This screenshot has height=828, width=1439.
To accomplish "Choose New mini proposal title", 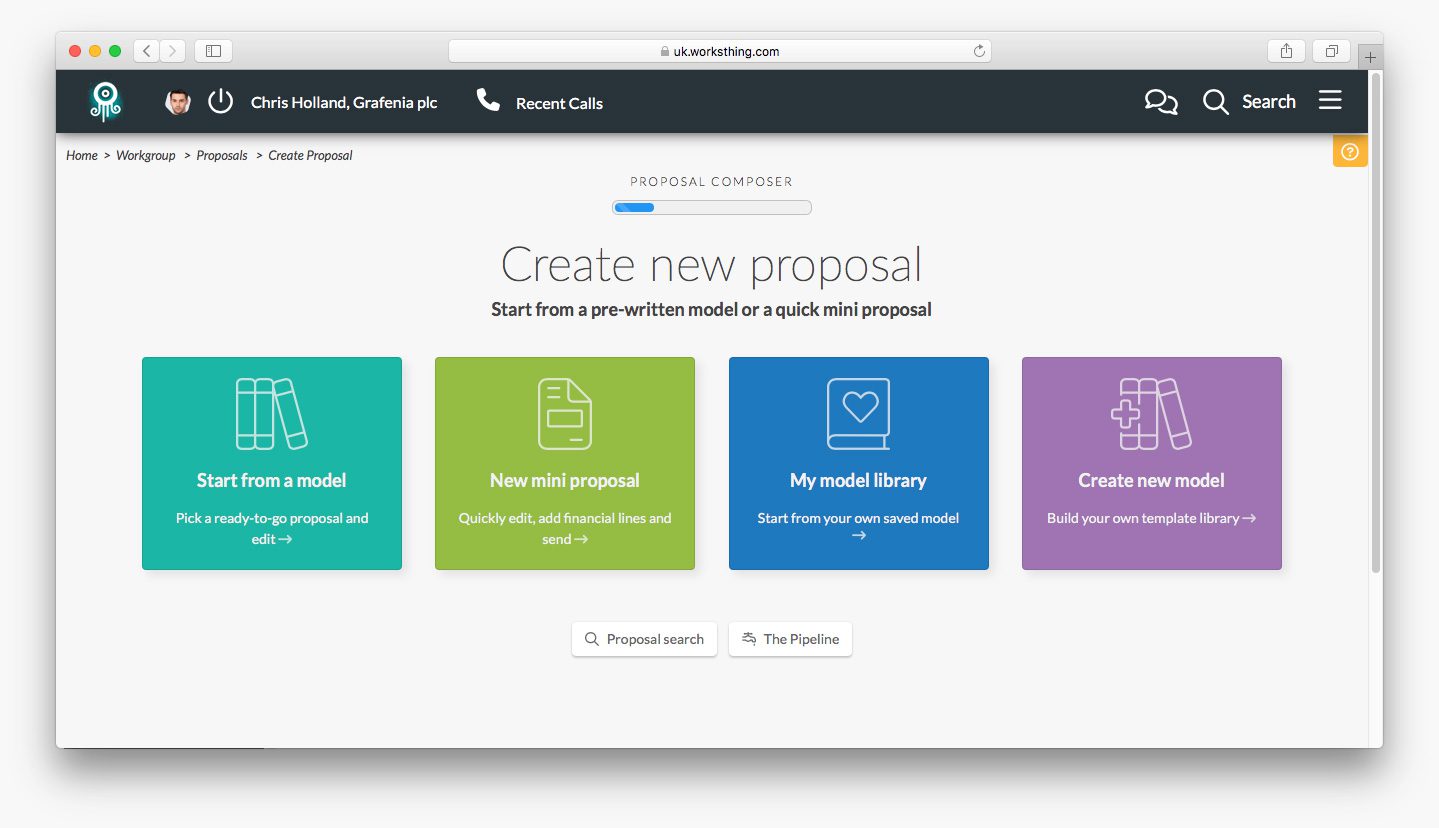I will coord(565,480).
